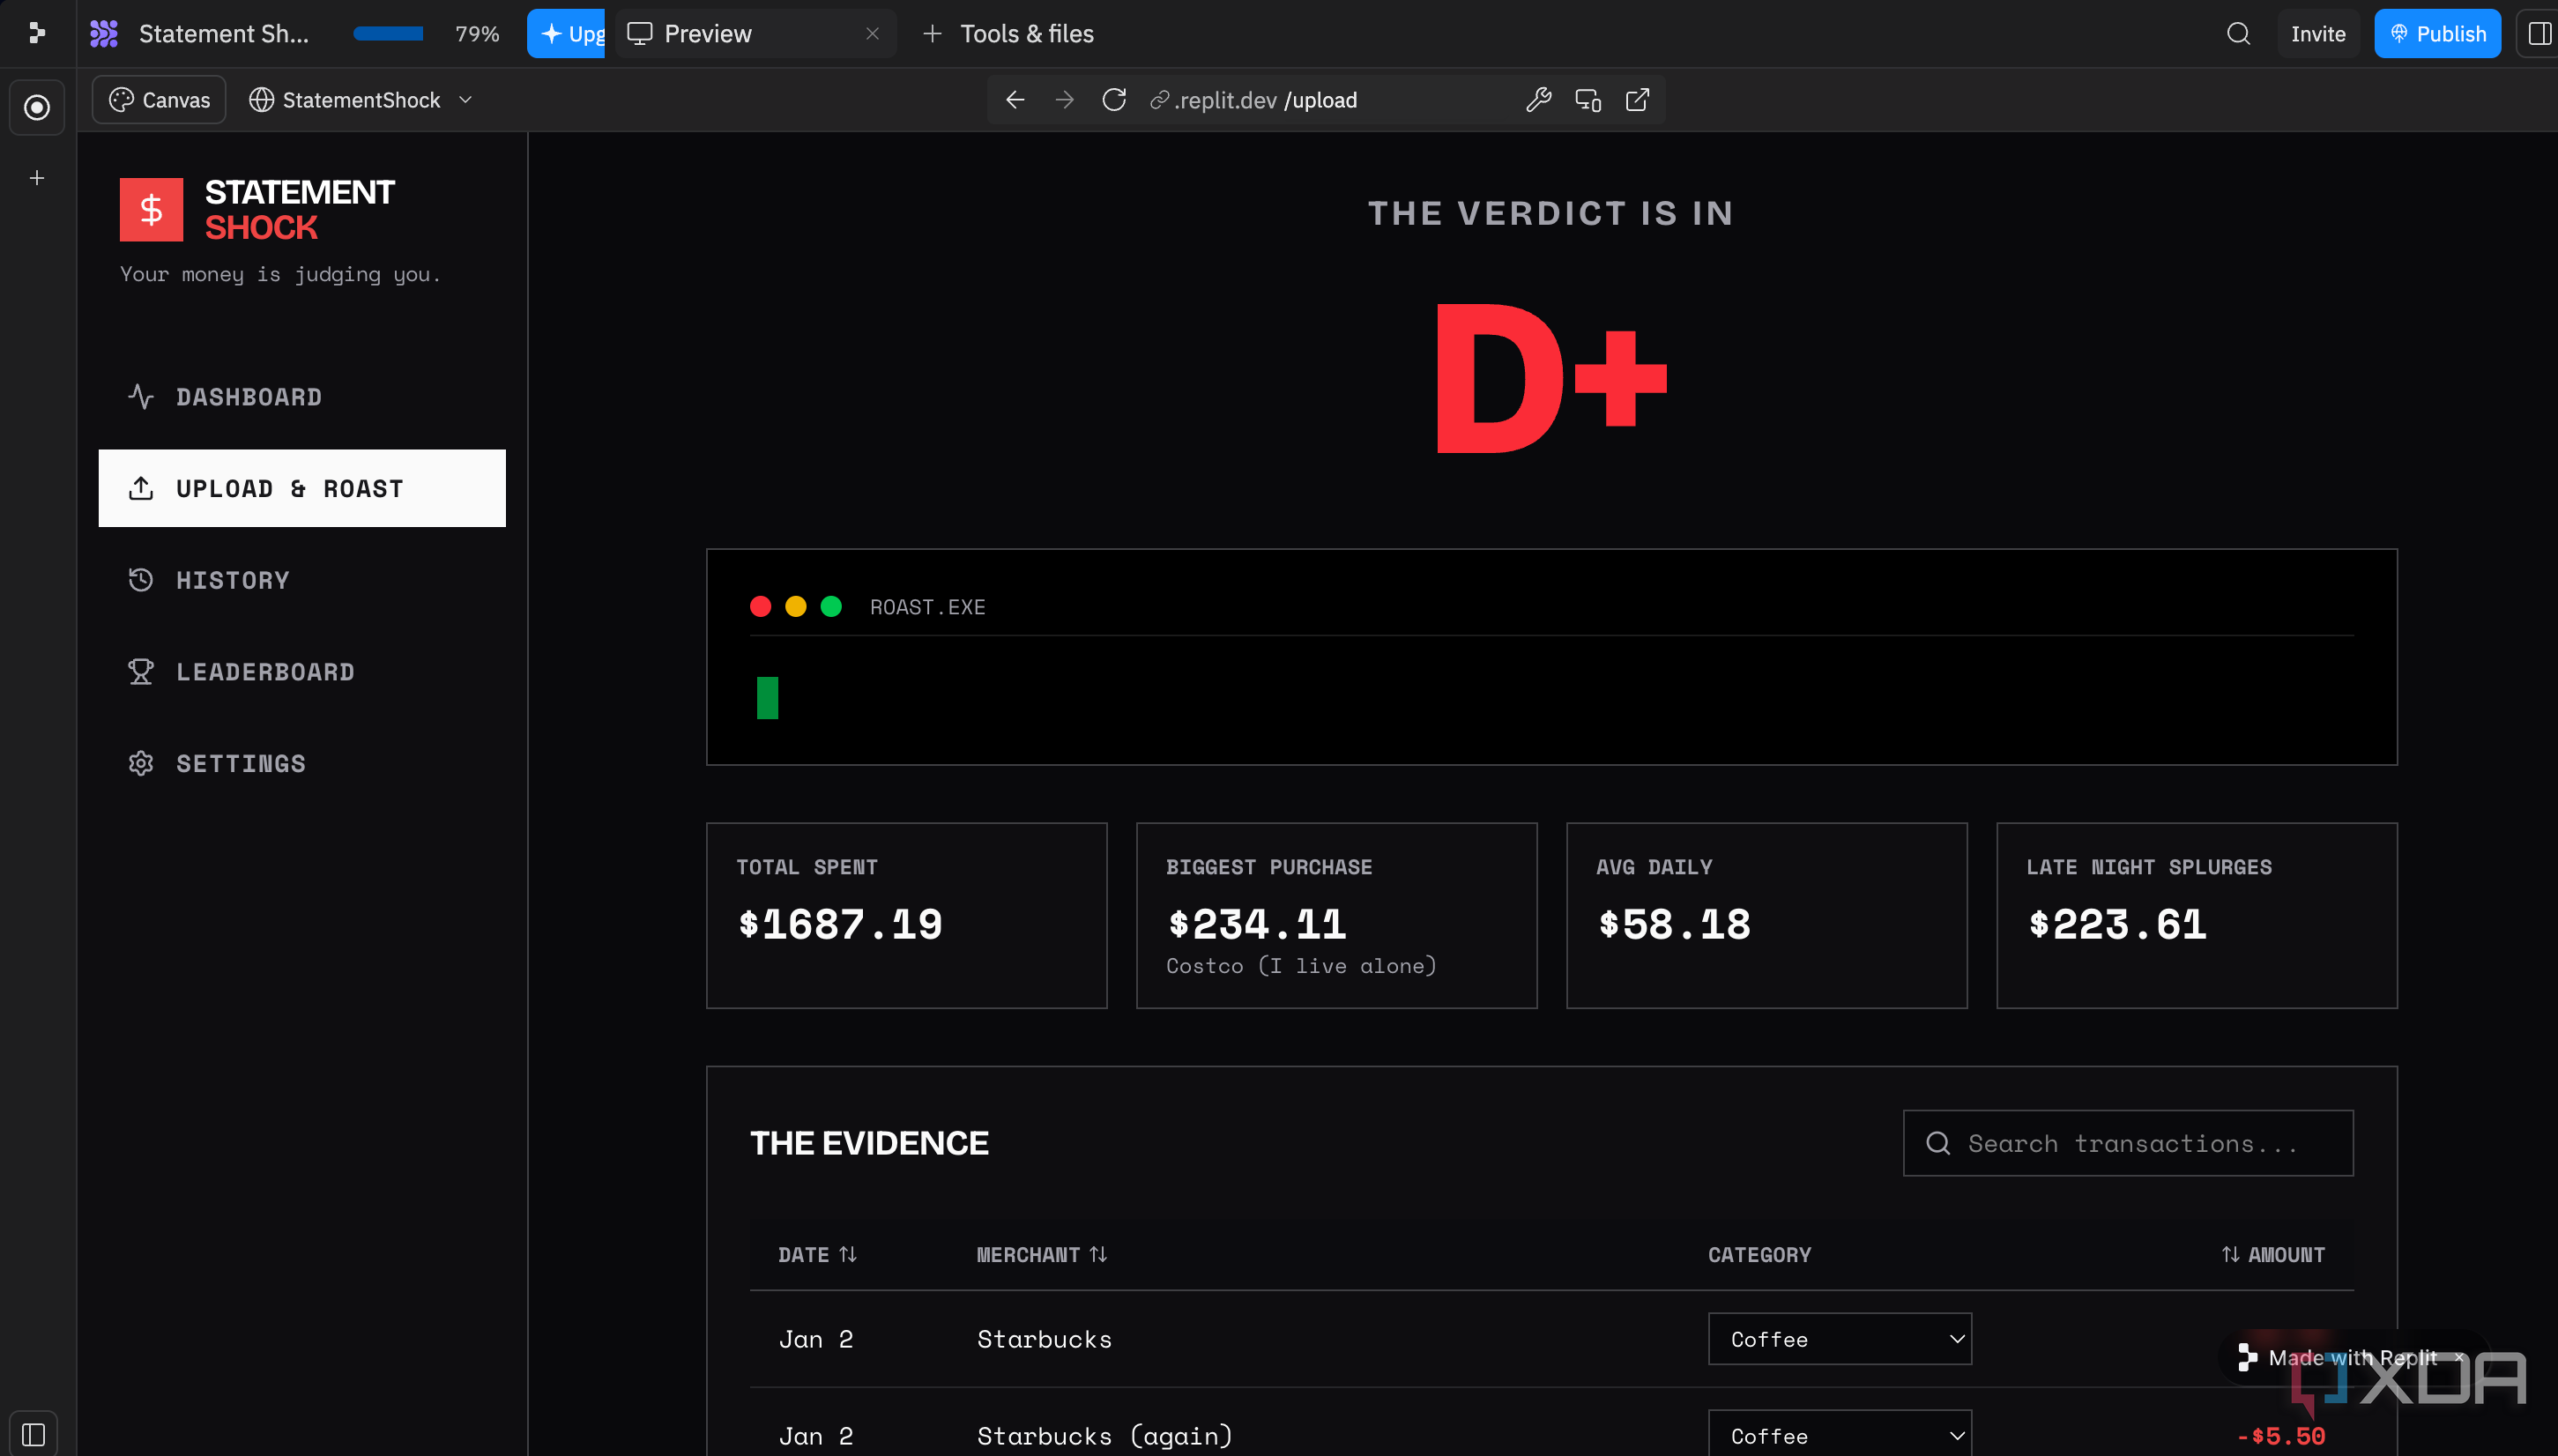
Task: Open the Statement Shock project icon
Action: 104,34
